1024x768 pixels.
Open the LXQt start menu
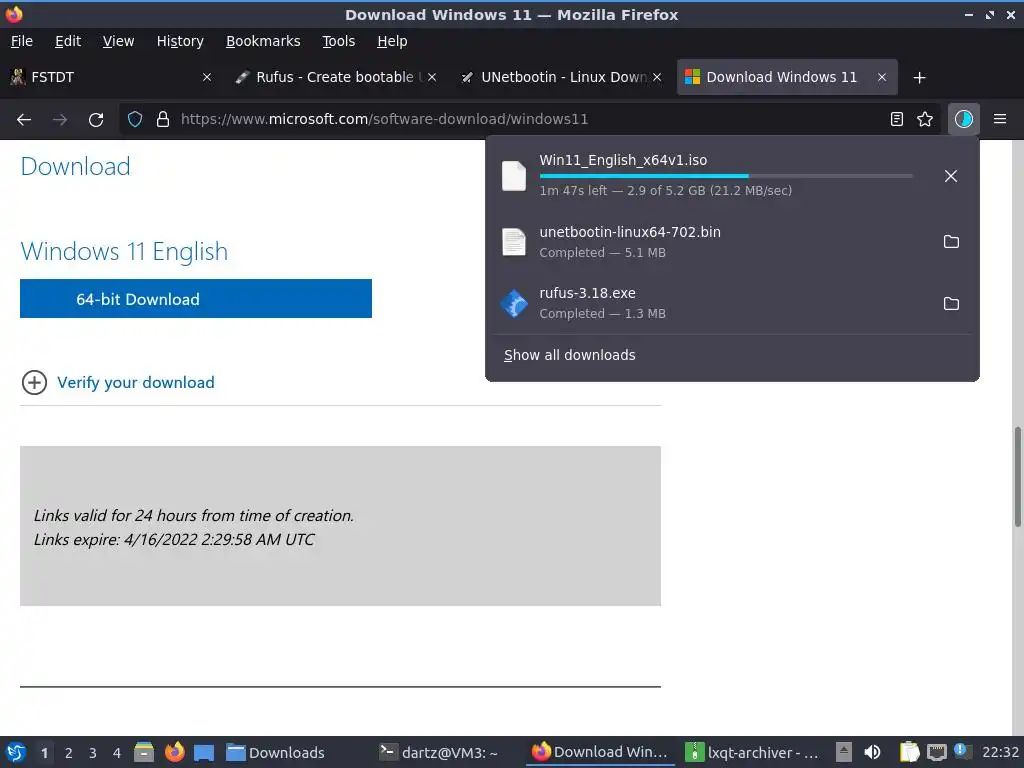click(x=16, y=752)
